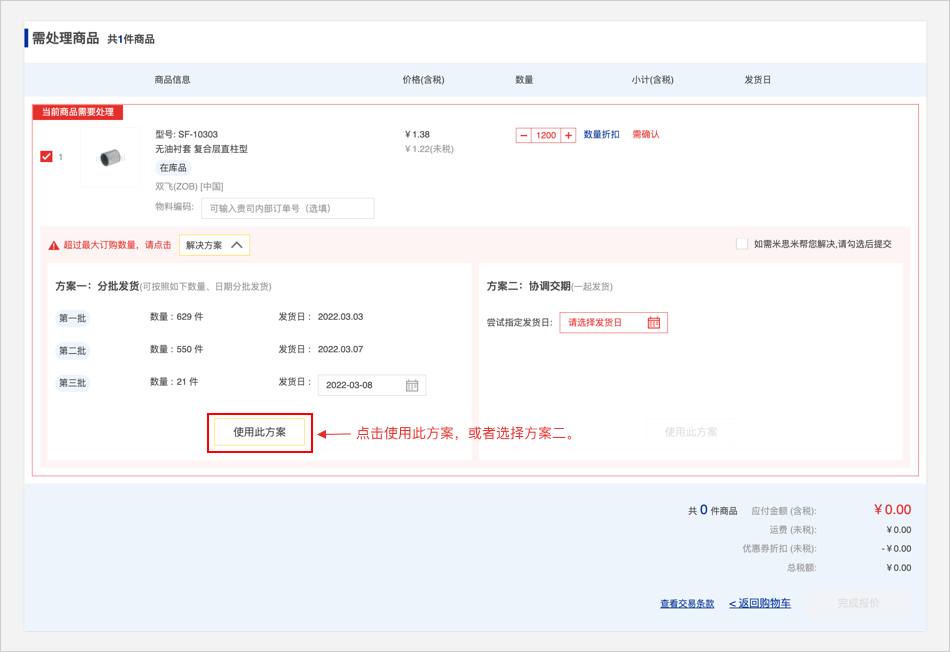This screenshot has height=652, width=950.
Task: Click the 在库品 stock tag
Action: 172,168
